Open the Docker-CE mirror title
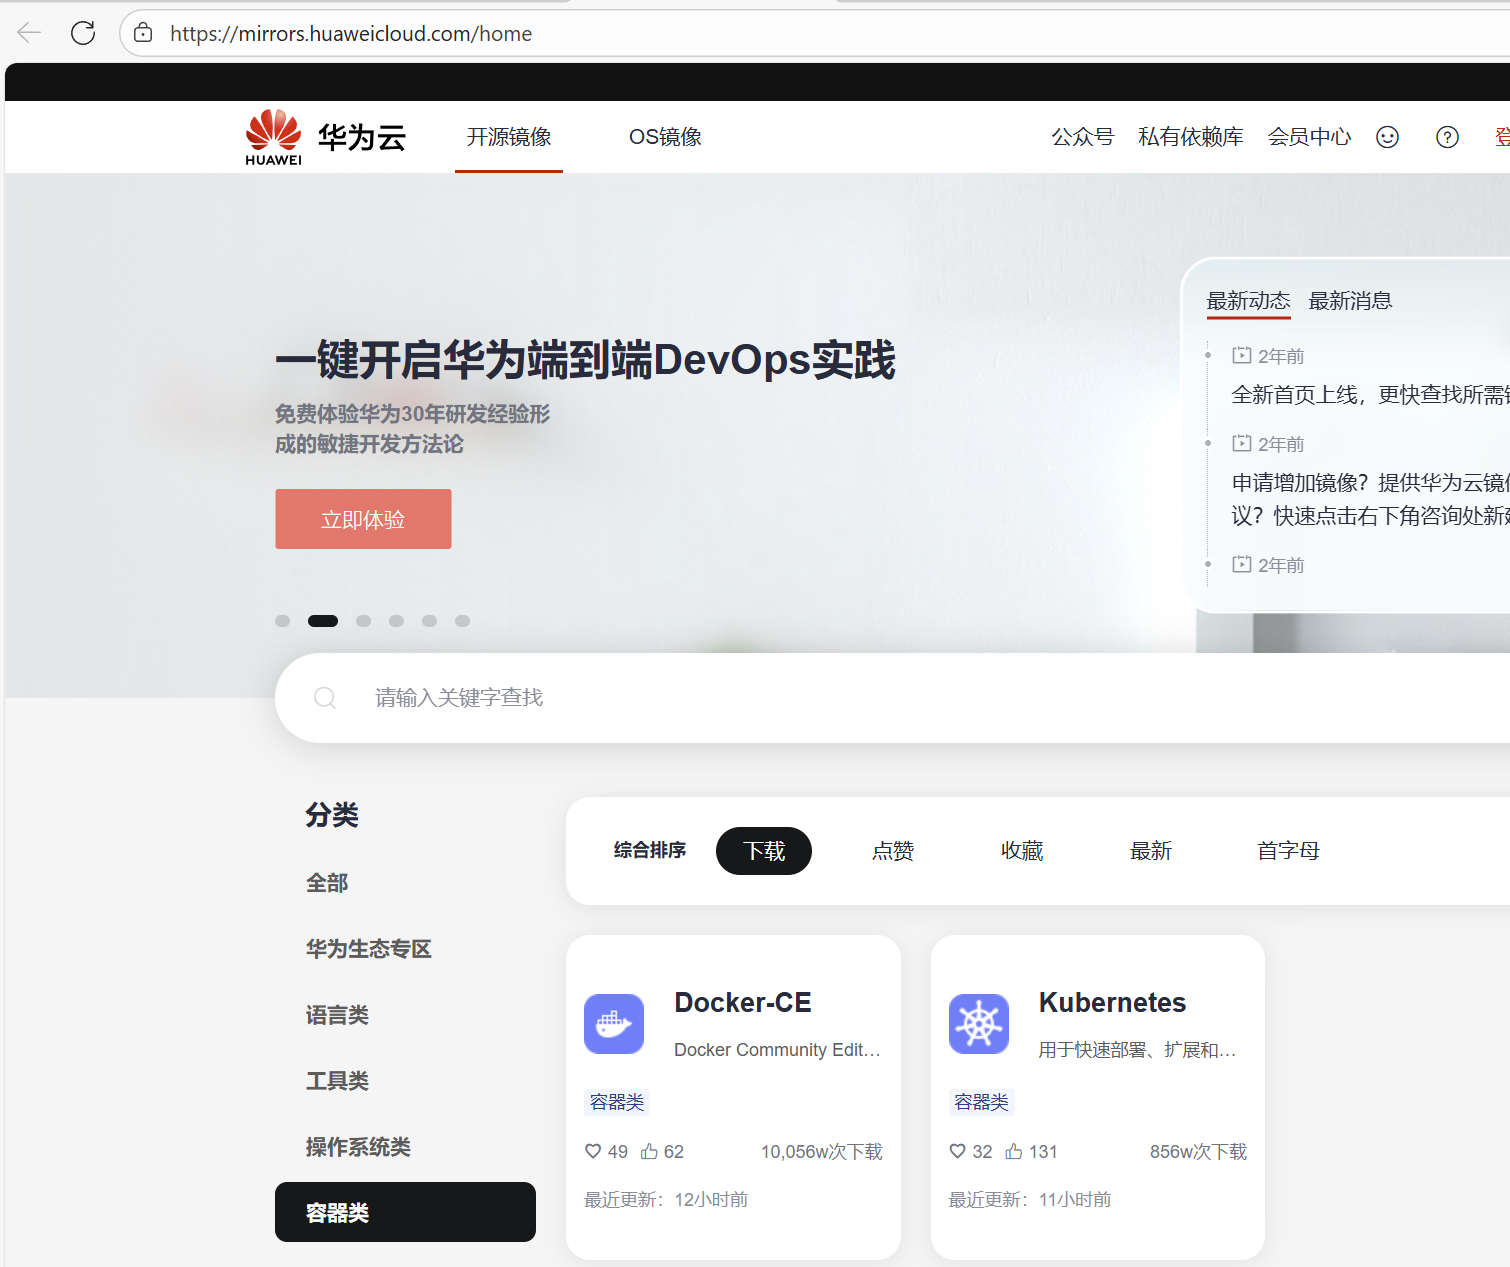This screenshot has height=1267, width=1510. 743,1002
